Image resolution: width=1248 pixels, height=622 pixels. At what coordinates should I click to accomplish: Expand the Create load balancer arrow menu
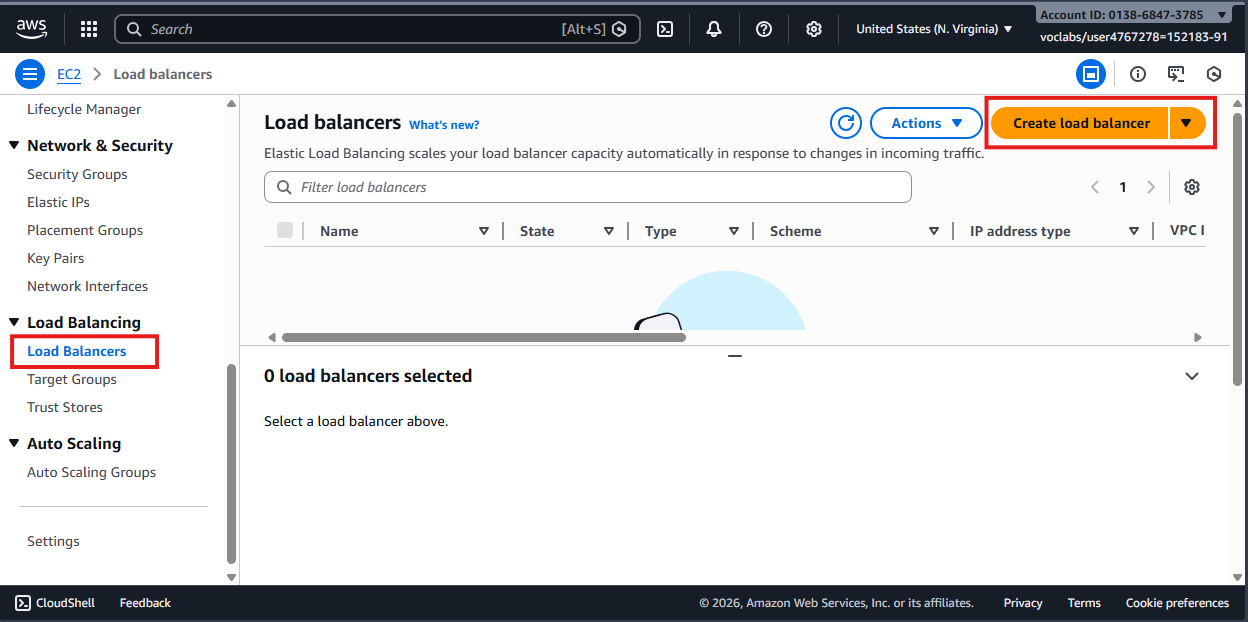[1186, 123]
